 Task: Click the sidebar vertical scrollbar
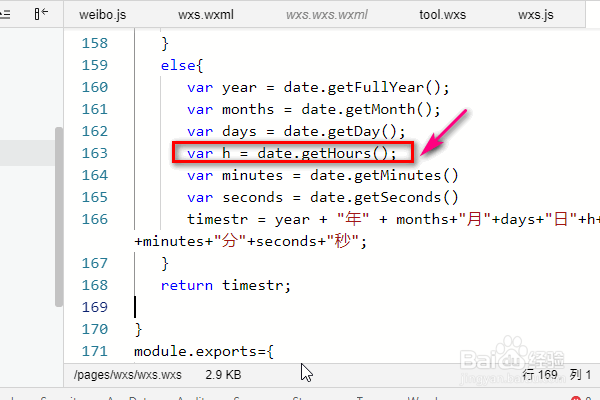point(59,217)
